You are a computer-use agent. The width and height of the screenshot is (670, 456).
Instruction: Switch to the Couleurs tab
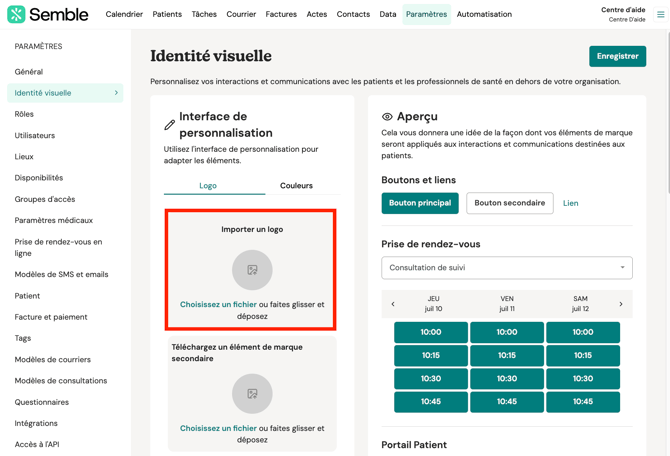pyautogui.click(x=296, y=186)
